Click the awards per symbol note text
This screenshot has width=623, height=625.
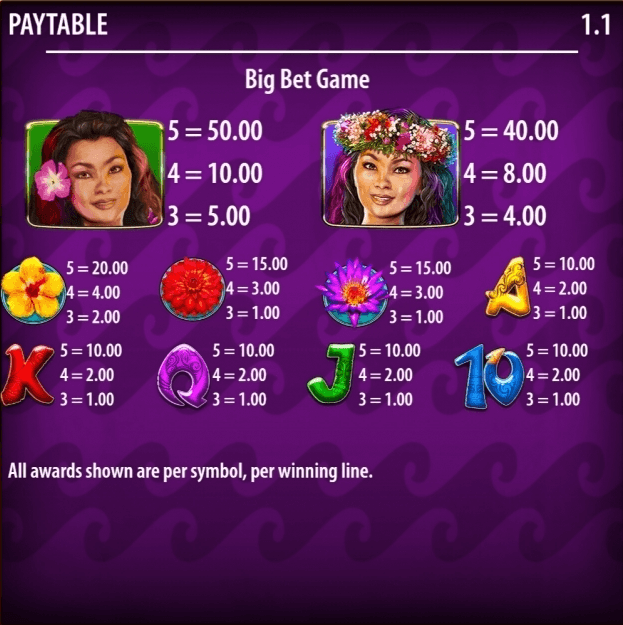click(190, 471)
